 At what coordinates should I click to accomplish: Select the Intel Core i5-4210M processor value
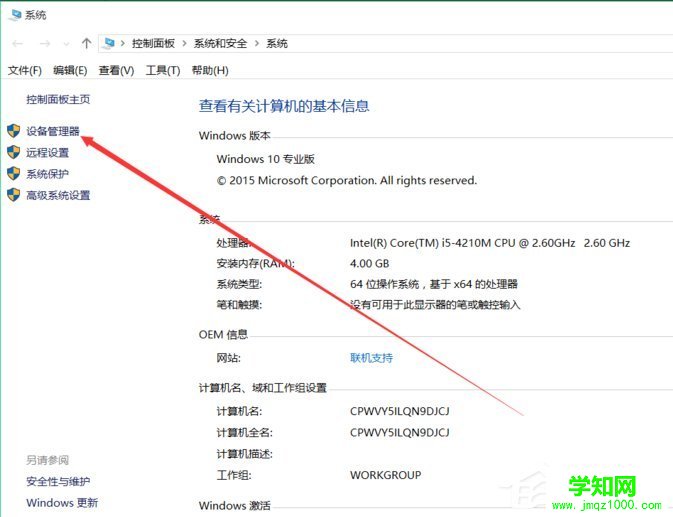tap(490, 243)
